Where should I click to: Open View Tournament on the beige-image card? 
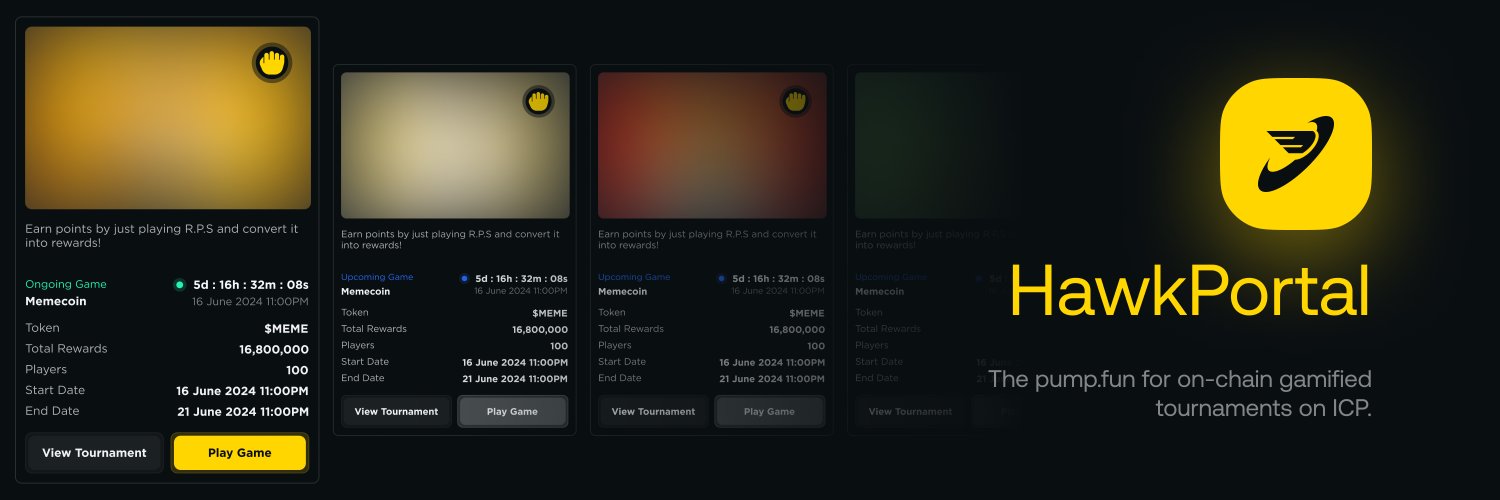click(x=396, y=411)
